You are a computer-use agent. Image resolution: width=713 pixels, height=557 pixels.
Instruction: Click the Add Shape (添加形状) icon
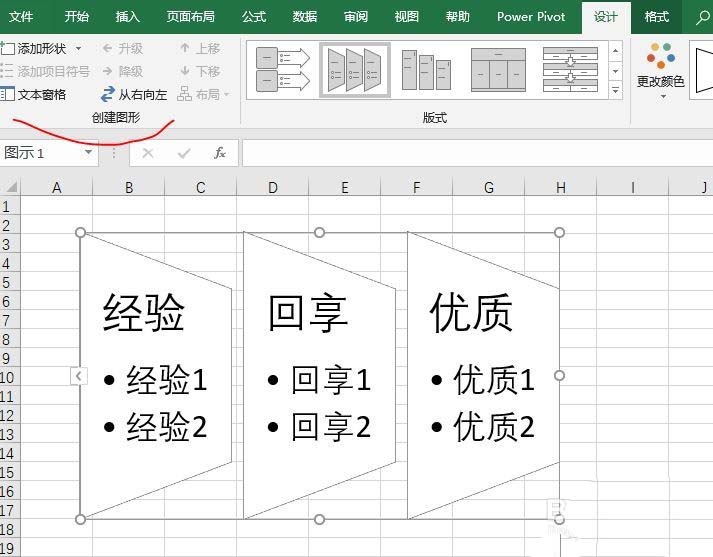[8, 48]
